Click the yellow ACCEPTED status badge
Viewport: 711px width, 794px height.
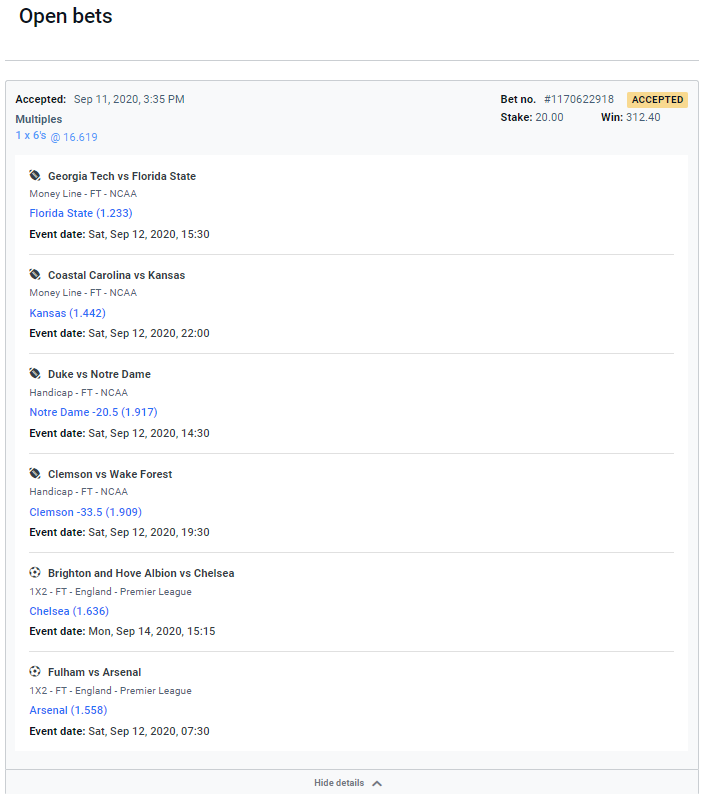pos(657,100)
